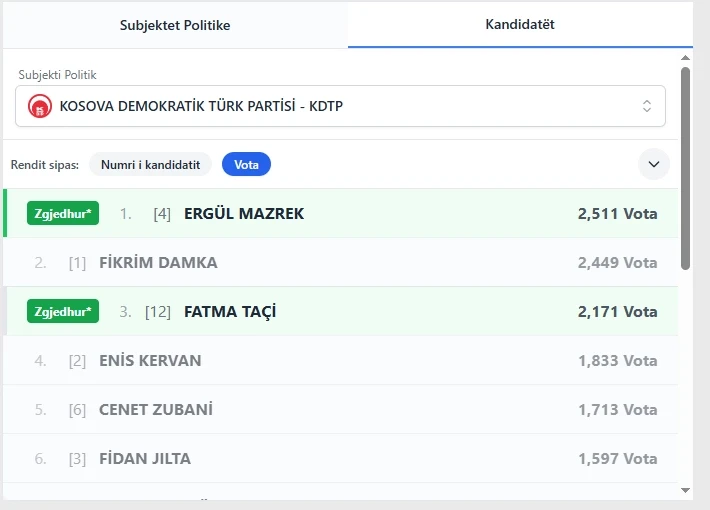The height and width of the screenshot is (510, 710).
Task: Click the up-down selector arrows in party field
Action: 646,106
